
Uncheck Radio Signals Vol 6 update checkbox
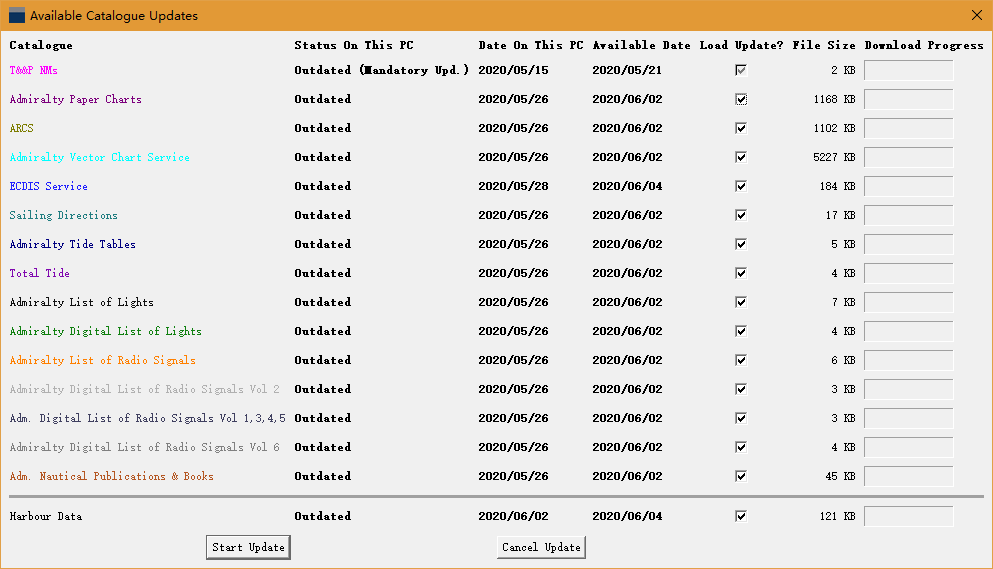click(x=741, y=447)
